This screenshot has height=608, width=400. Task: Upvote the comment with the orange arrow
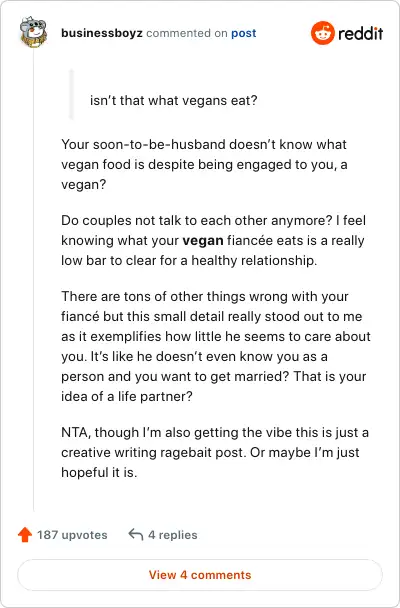25,535
